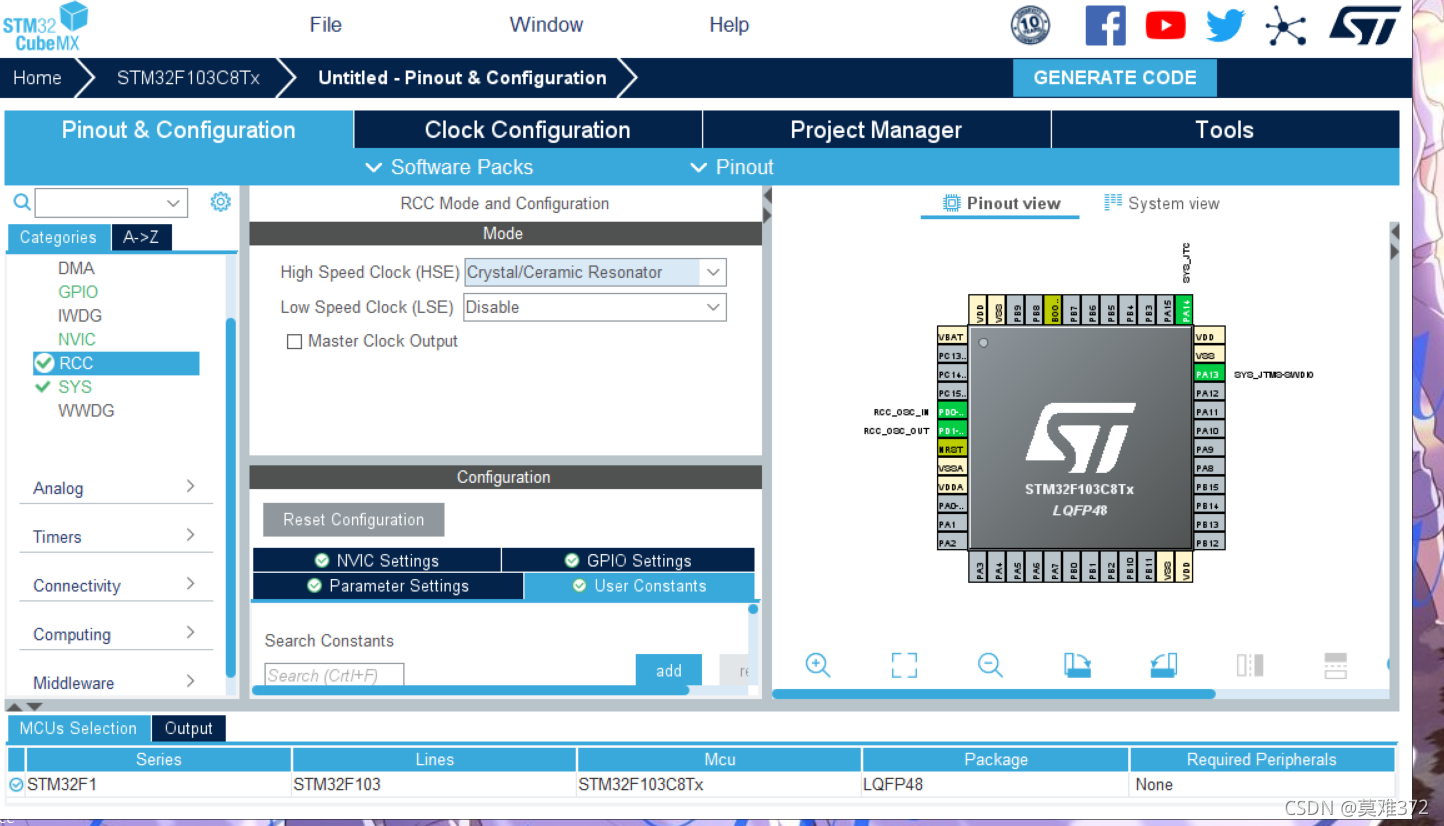
Task: Expand the Computing category
Action: pyautogui.click(x=116, y=635)
